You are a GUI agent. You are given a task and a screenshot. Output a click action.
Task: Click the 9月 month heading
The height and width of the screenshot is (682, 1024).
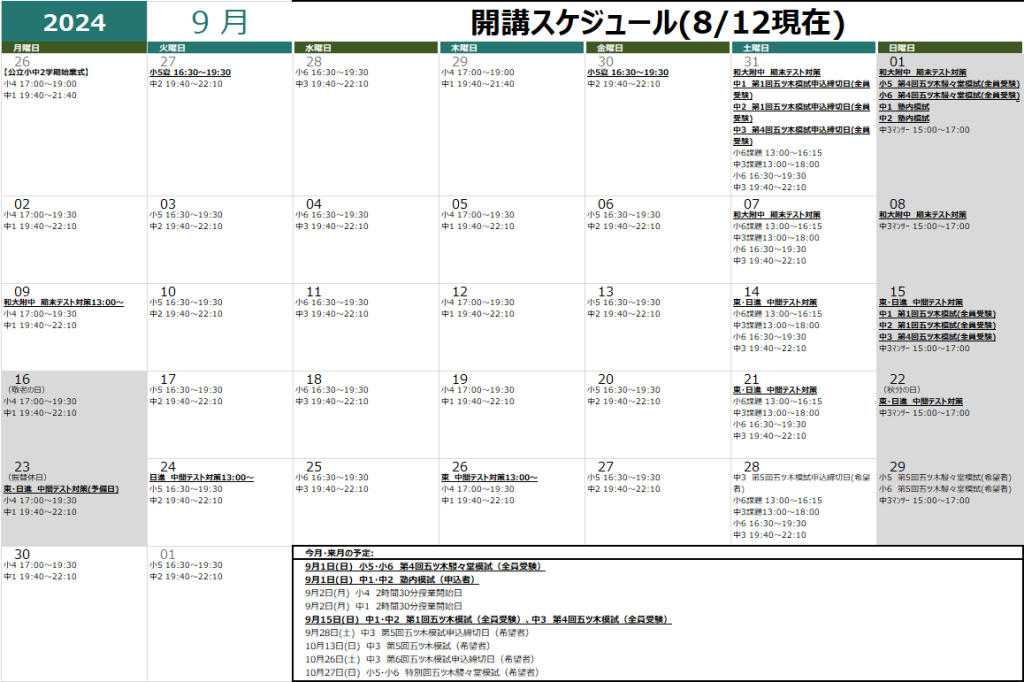coord(219,21)
